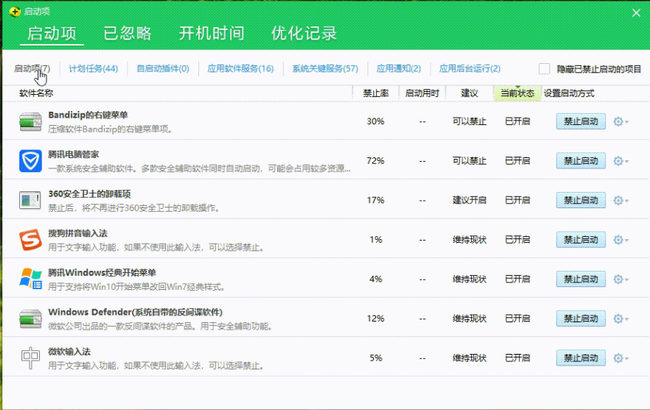Screen dimensions: 650x410
Task: Click 禁止启动 for Windows Defender
Action: (x=581, y=318)
